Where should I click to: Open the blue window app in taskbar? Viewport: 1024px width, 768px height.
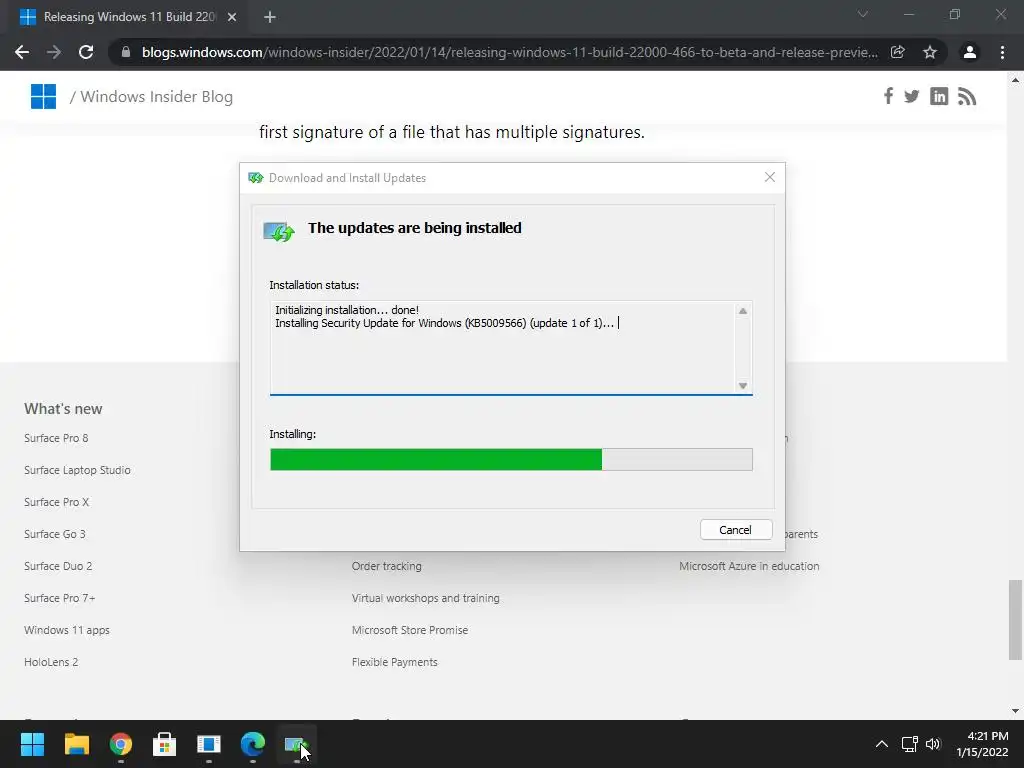pos(209,744)
